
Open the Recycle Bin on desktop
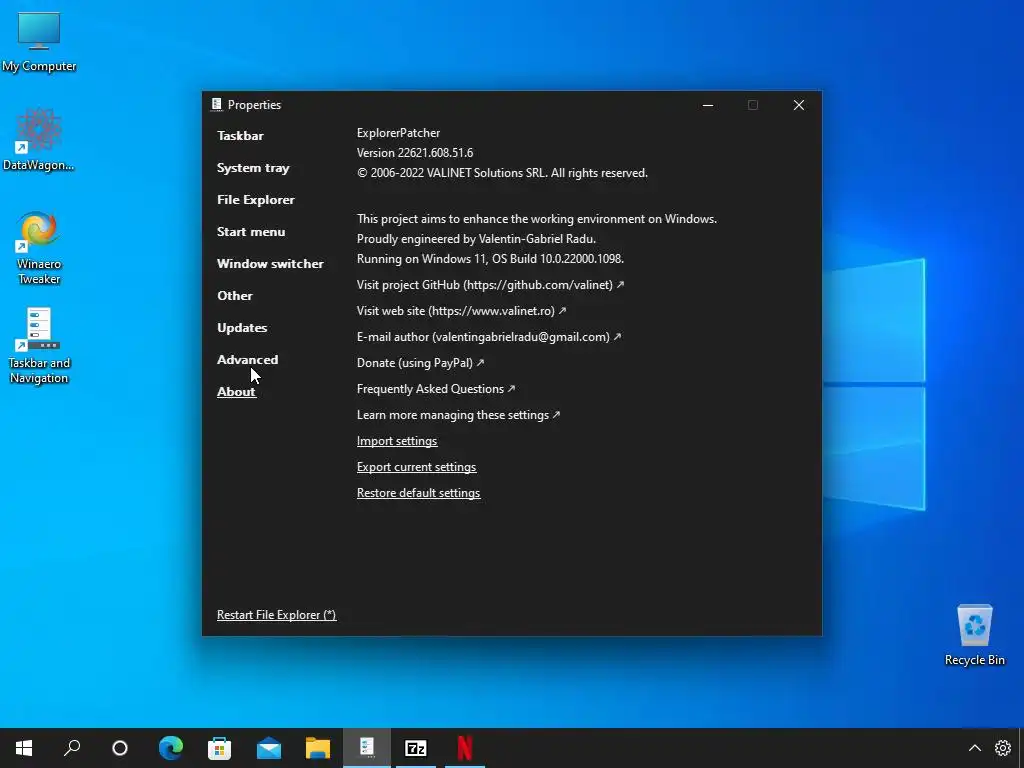[x=974, y=635]
